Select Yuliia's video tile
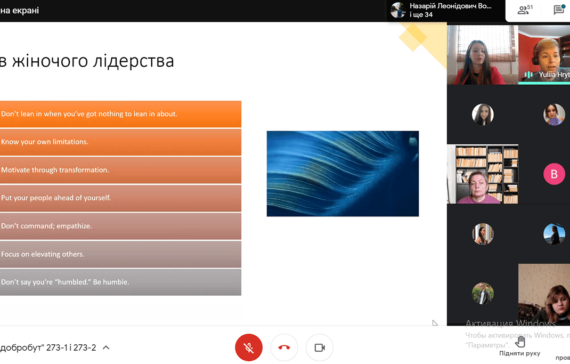 click(x=544, y=55)
